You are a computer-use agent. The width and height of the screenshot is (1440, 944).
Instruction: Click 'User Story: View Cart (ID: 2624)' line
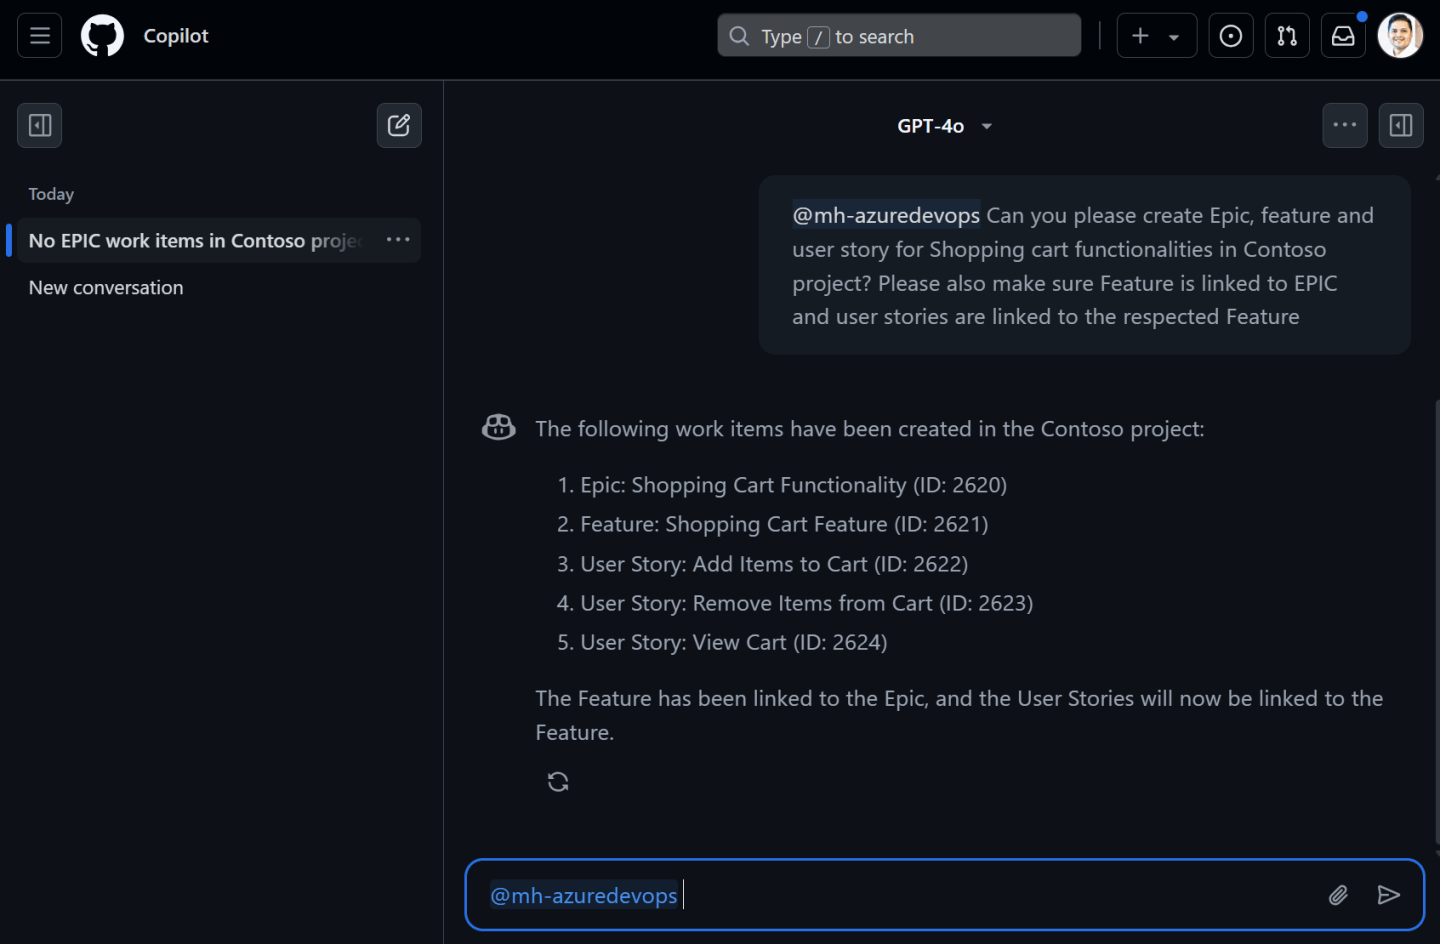(x=734, y=642)
